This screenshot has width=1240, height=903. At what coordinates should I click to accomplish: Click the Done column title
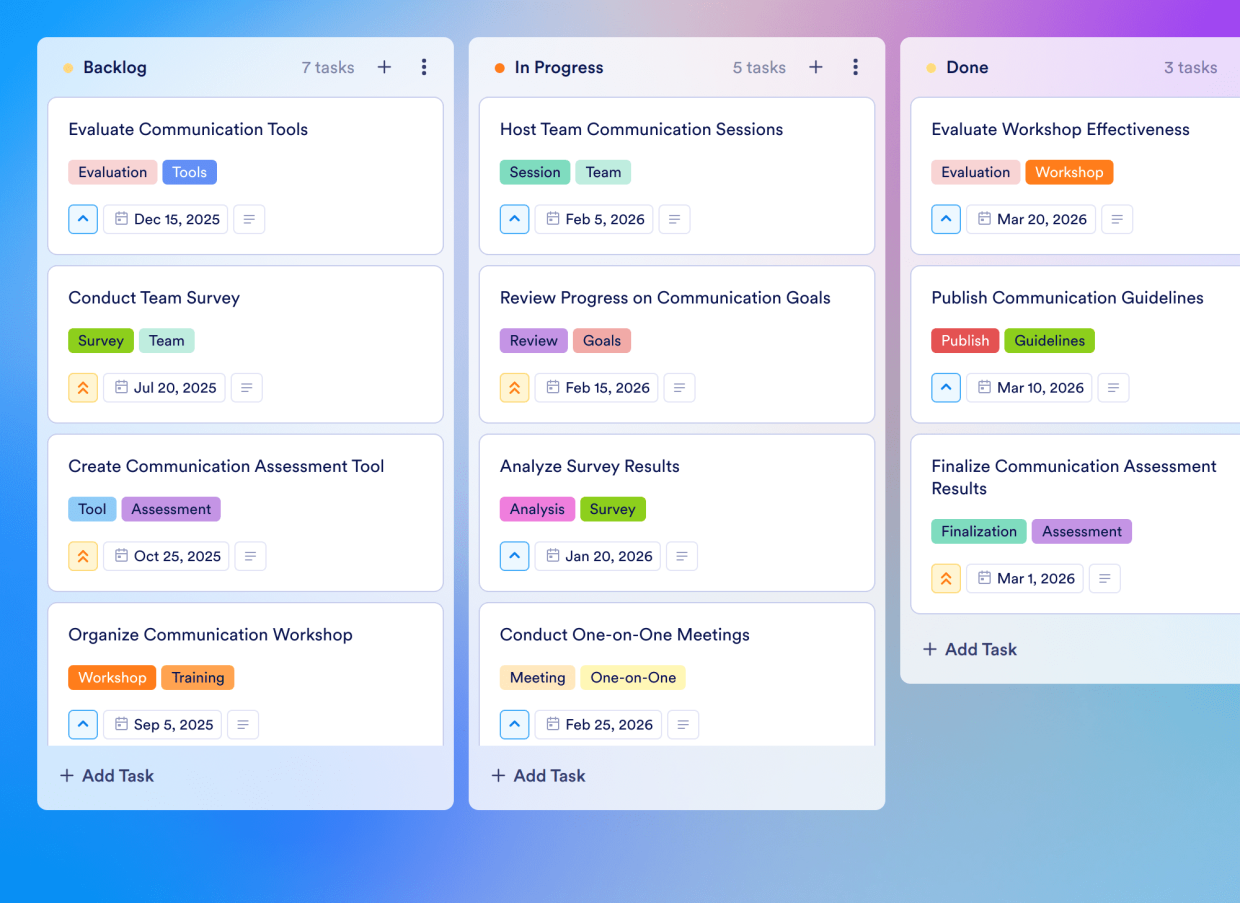[x=966, y=68]
